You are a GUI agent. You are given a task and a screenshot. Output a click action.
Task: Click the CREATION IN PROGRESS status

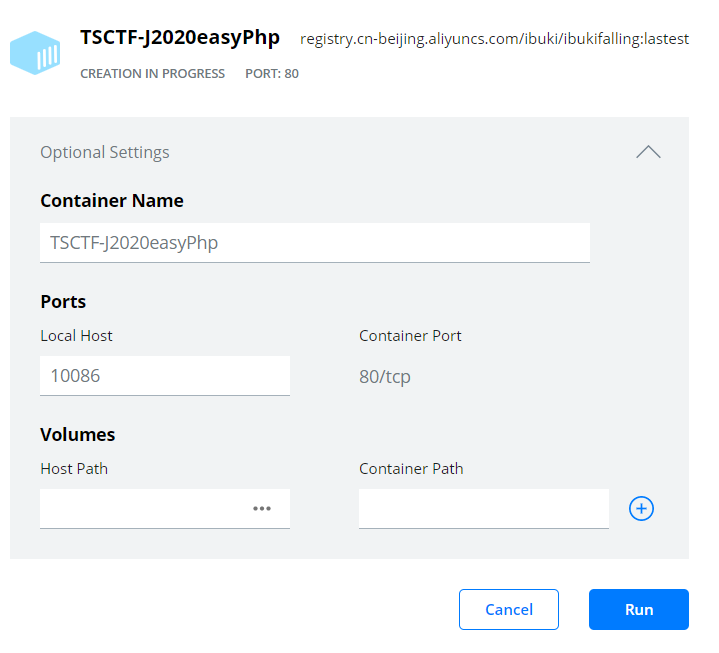tap(152, 74)
